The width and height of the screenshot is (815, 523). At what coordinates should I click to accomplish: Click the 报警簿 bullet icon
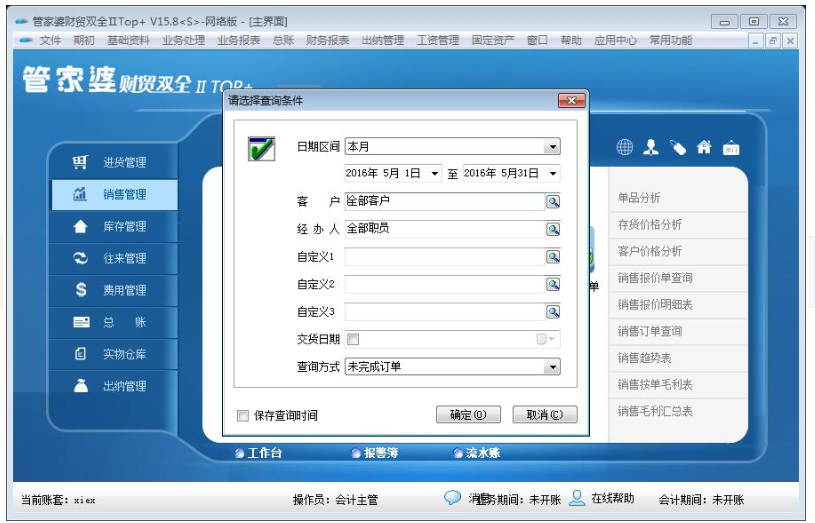coord(356,453)
